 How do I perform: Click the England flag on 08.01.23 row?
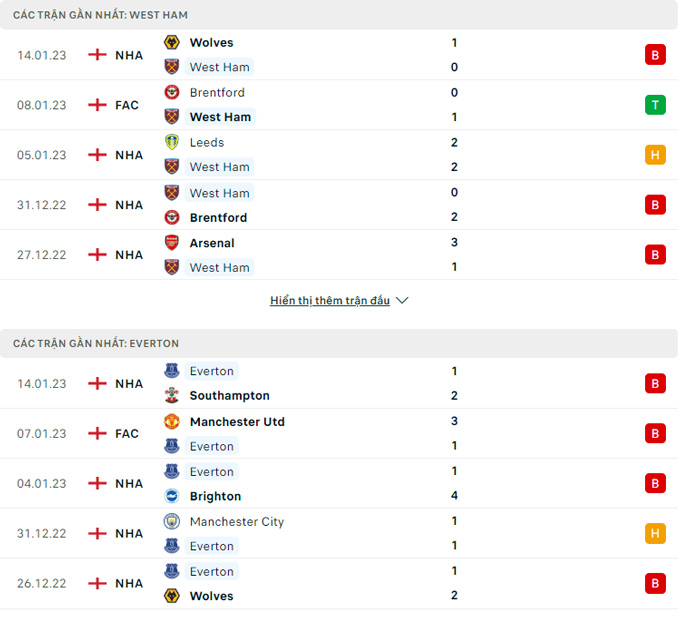click(x=97, y=105)
